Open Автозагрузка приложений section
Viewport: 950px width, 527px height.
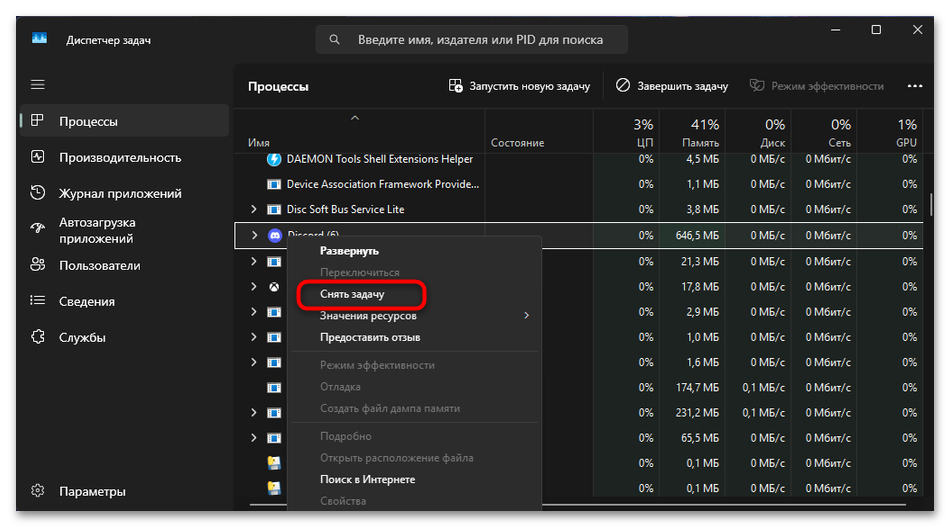point(124,230)
